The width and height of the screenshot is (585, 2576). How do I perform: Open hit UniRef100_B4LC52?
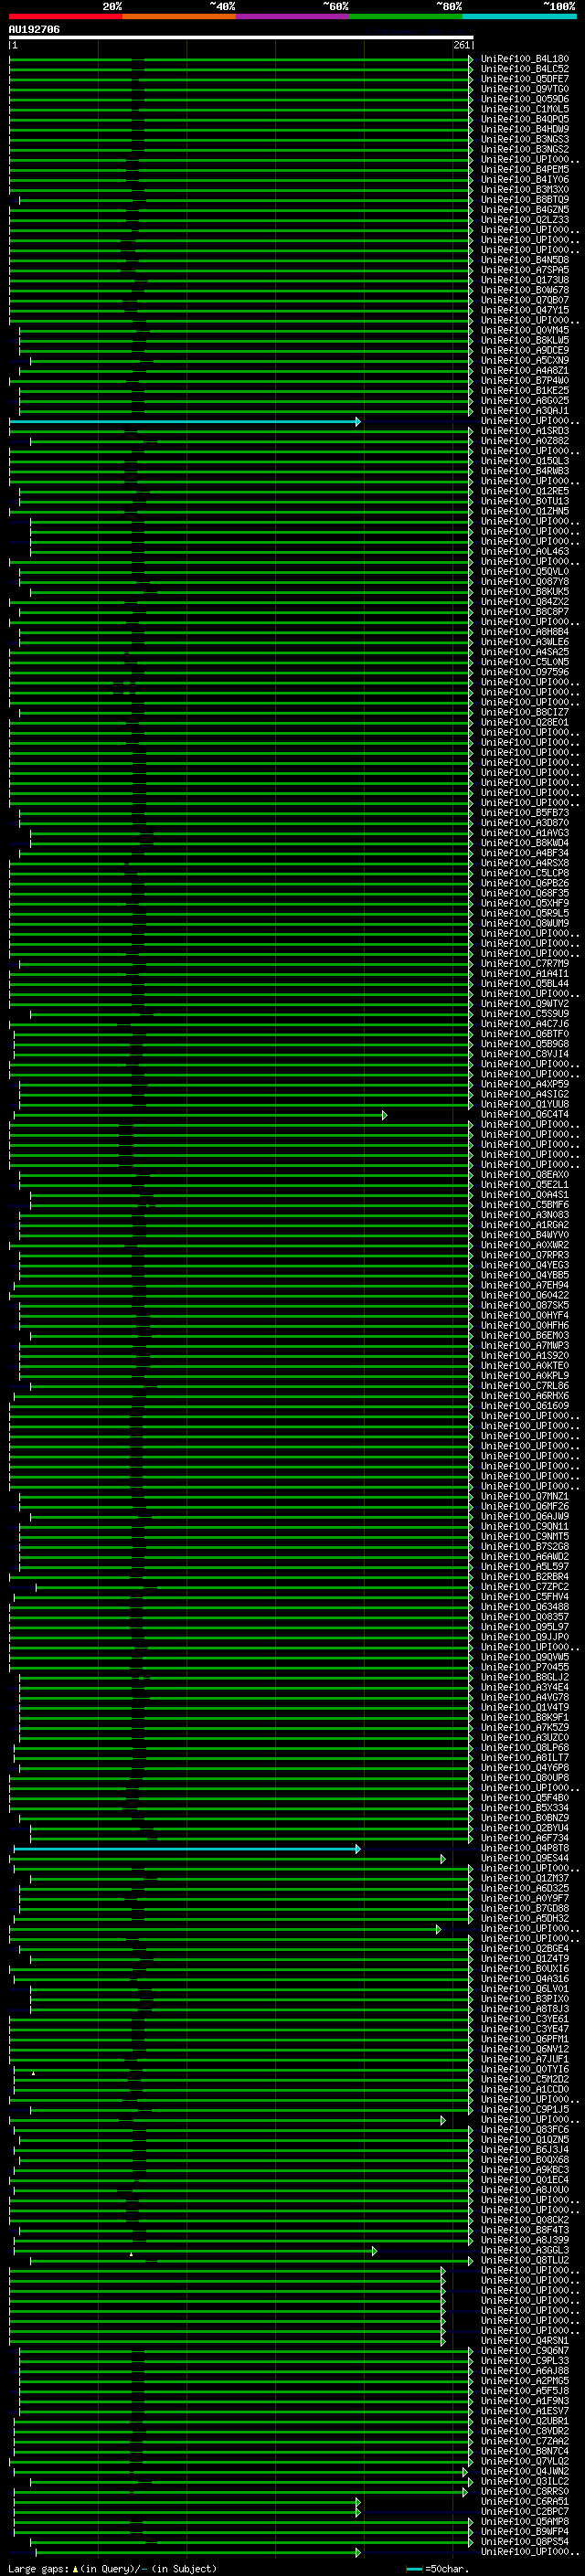[525, 69]
